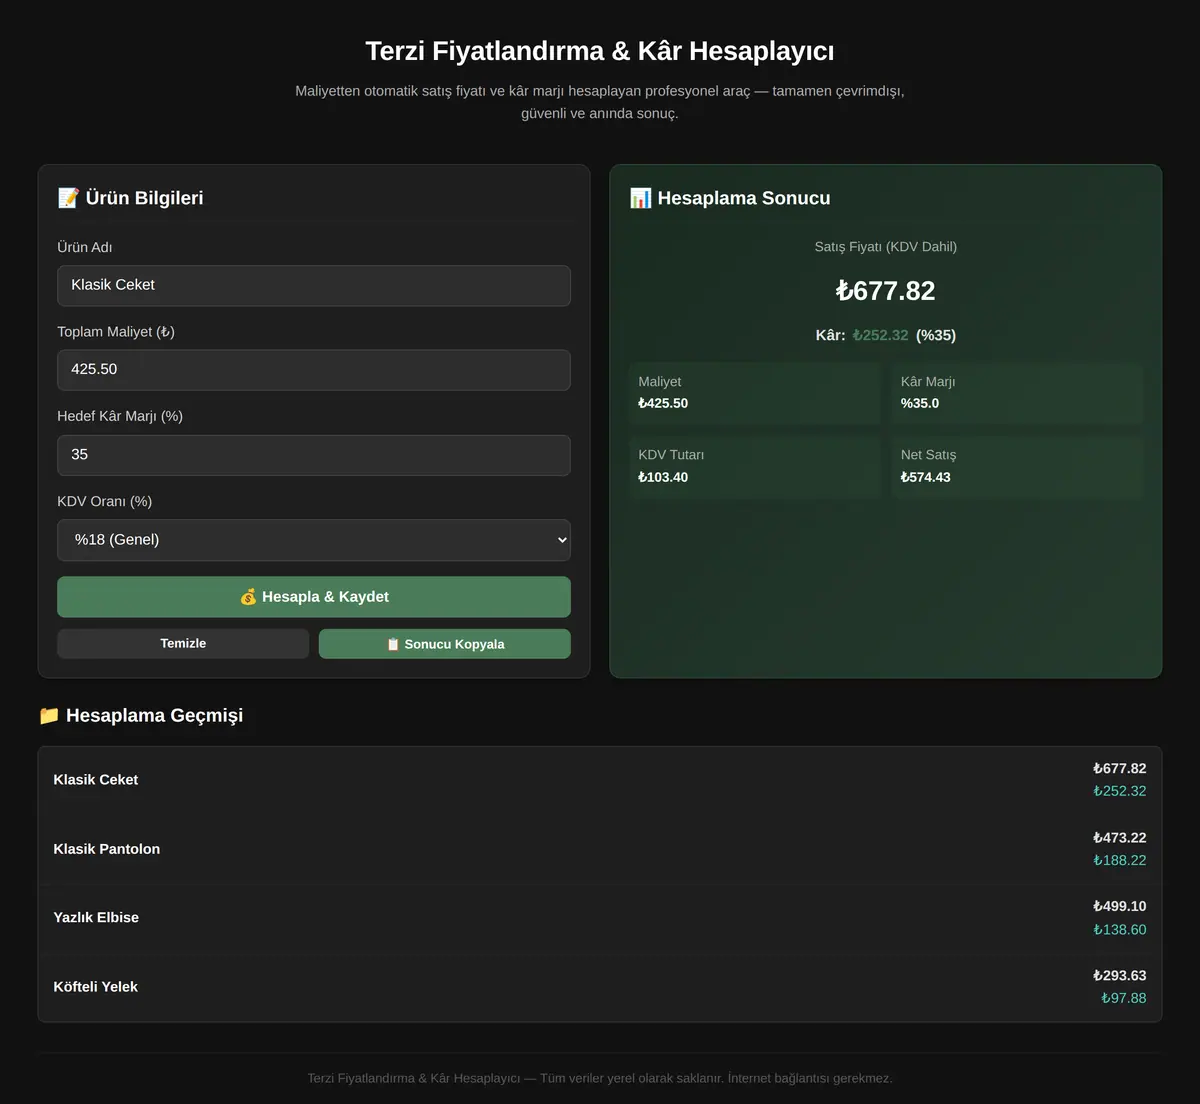Click the KDV Tutarı ₺103.40 result card
This screenshot has height=1104, width=1200.
tap(755, 467)
